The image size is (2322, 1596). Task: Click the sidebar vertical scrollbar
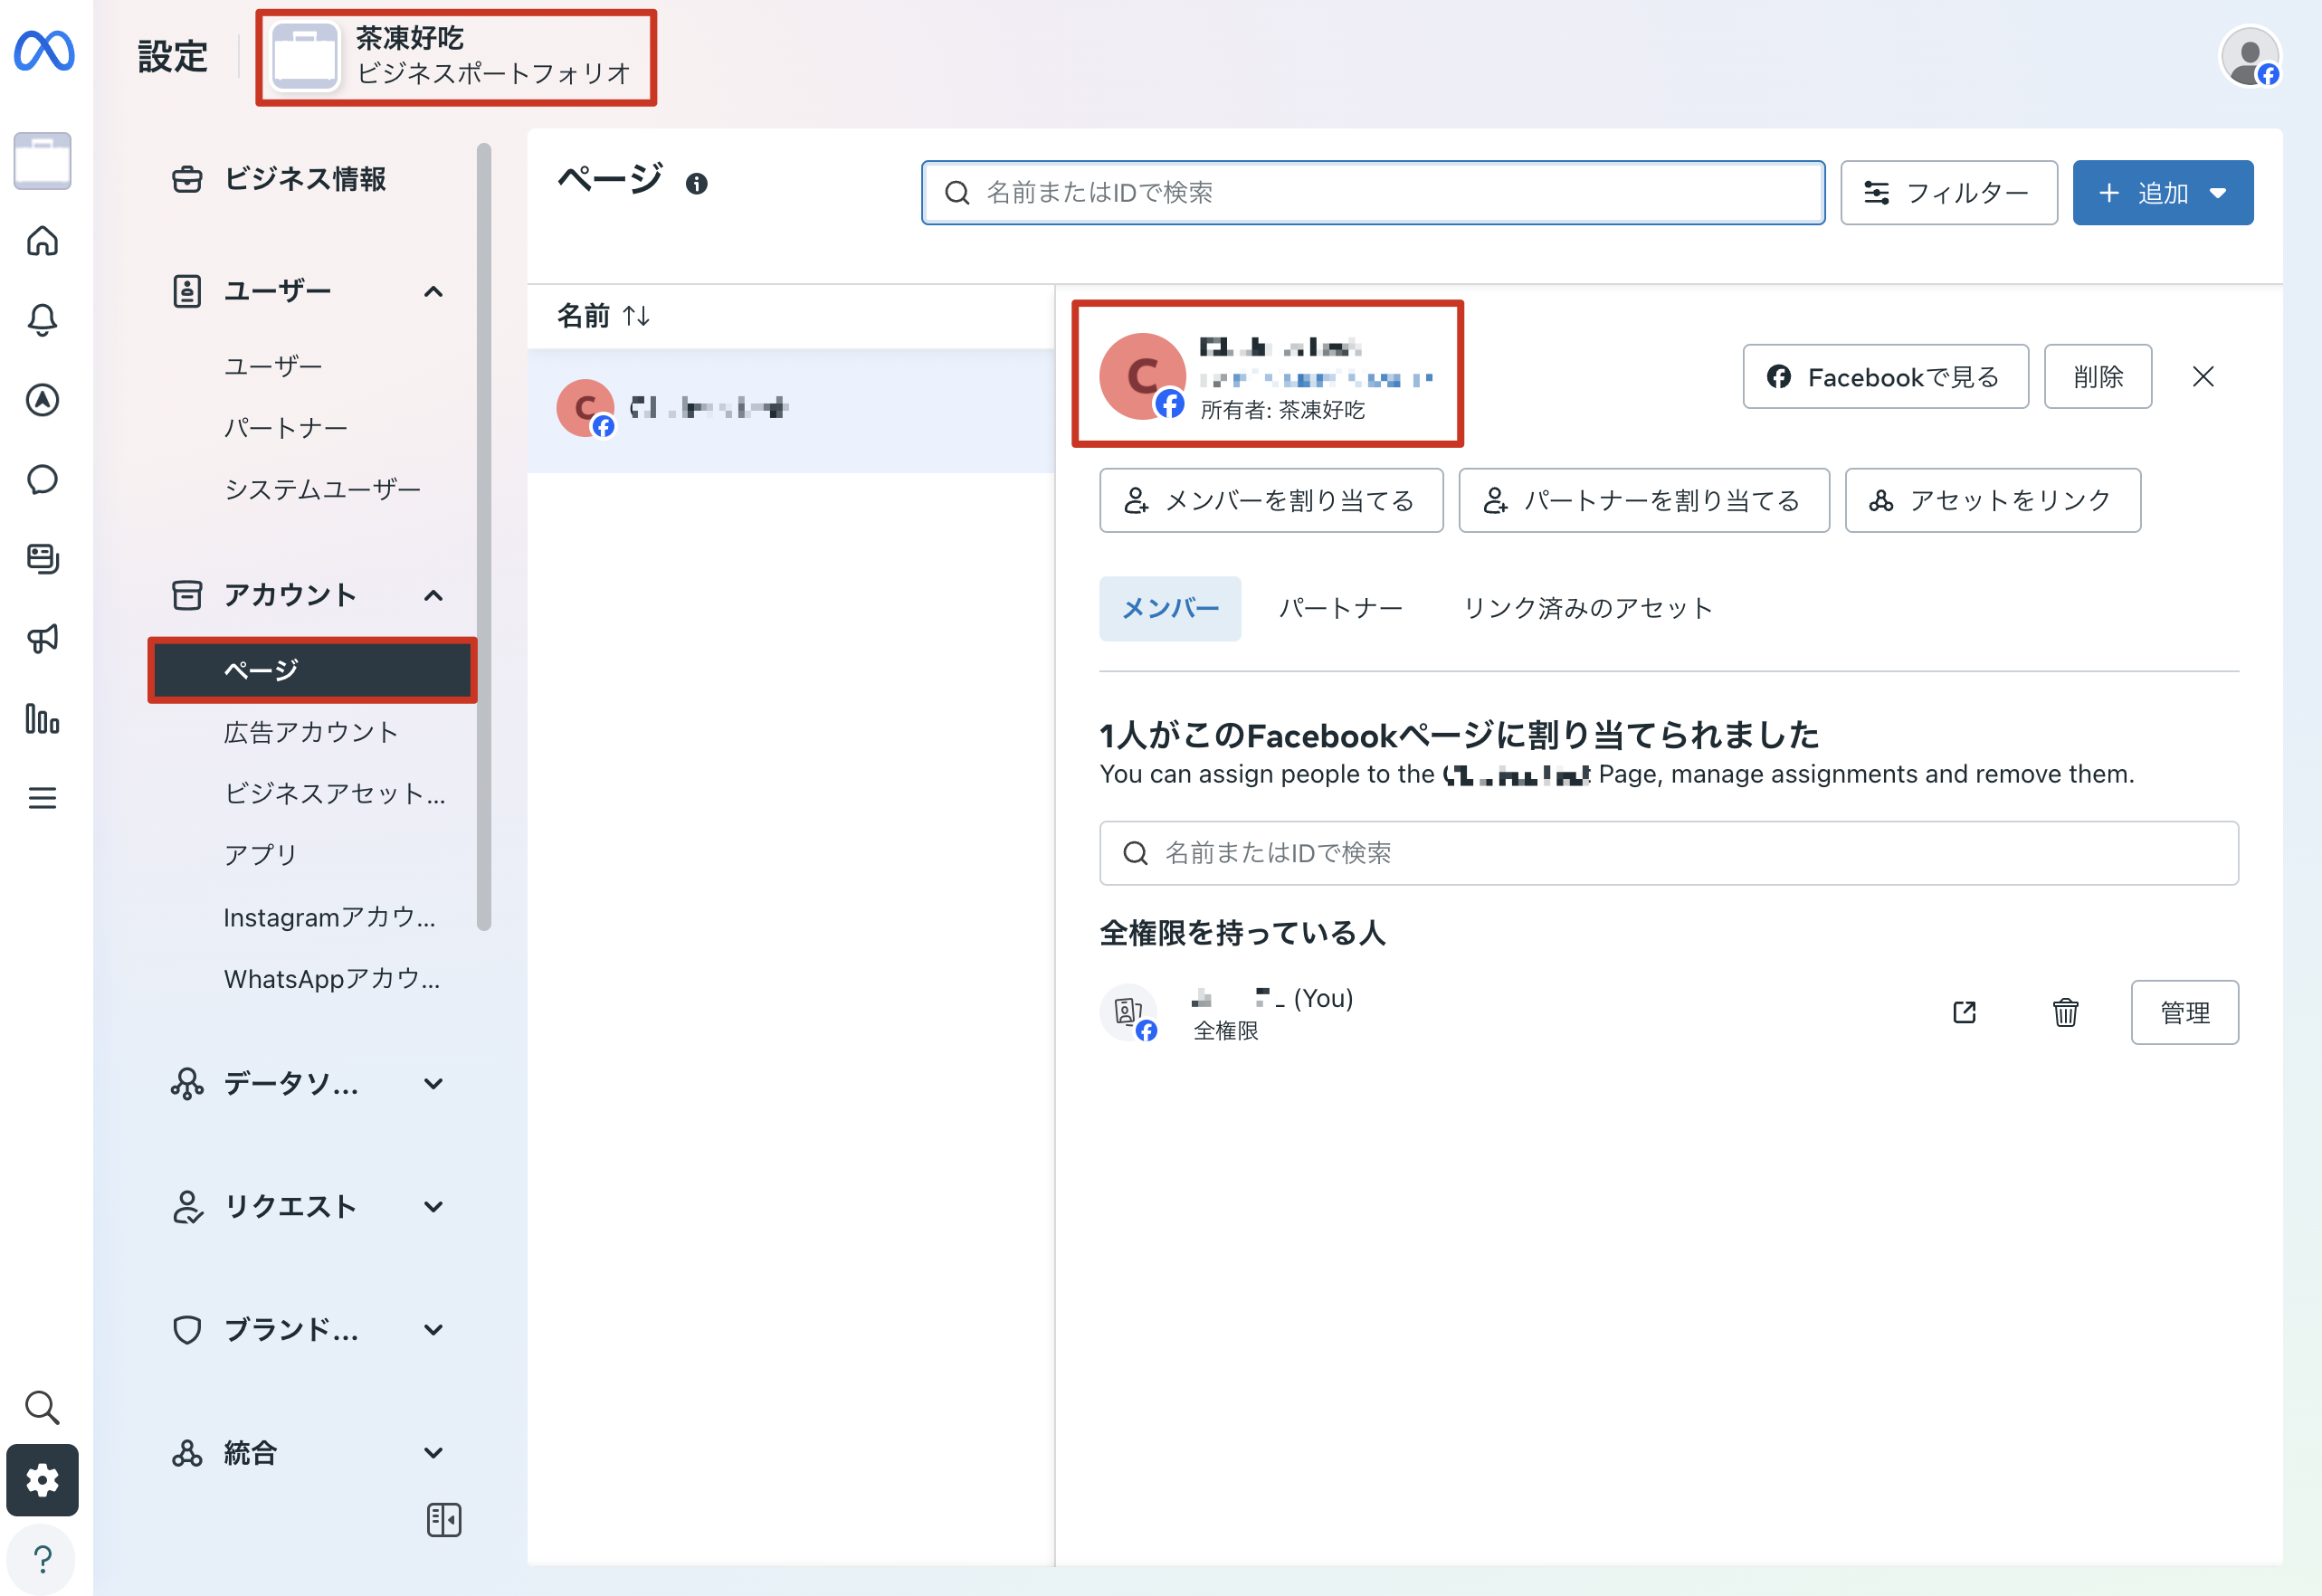[484, 537]
